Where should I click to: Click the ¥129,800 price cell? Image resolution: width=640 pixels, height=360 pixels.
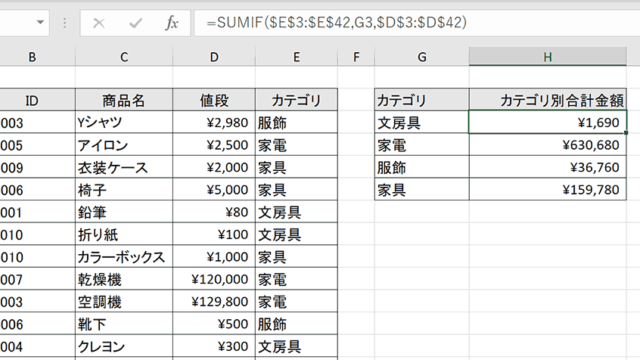coord(214,302)
